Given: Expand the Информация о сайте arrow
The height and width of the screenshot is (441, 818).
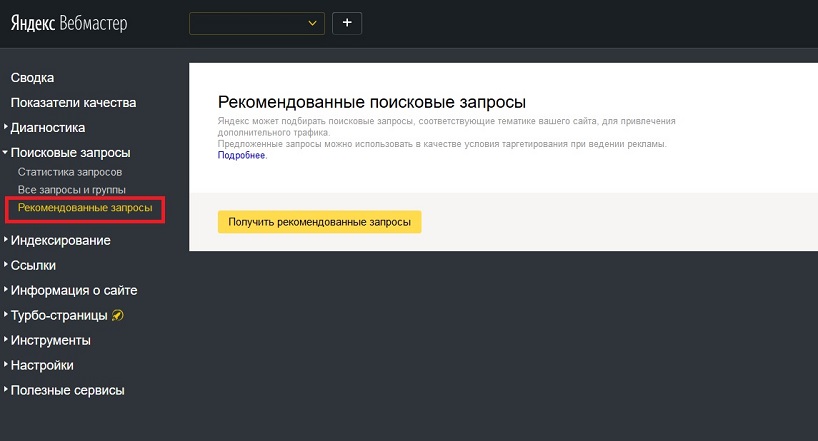Looking at the screenshot, I should pos(6,290).
